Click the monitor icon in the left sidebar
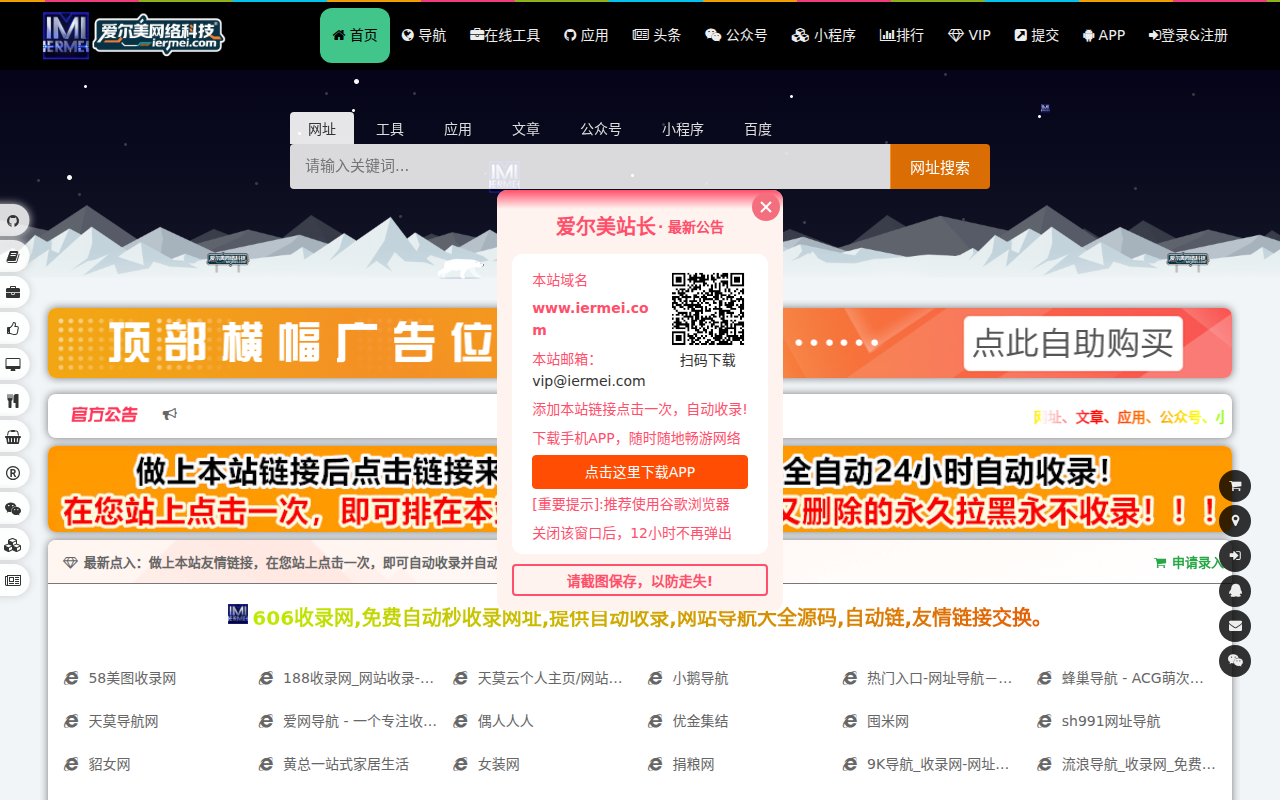The width and height of the screenshot is (1280, 800). [x=13, y=364]
